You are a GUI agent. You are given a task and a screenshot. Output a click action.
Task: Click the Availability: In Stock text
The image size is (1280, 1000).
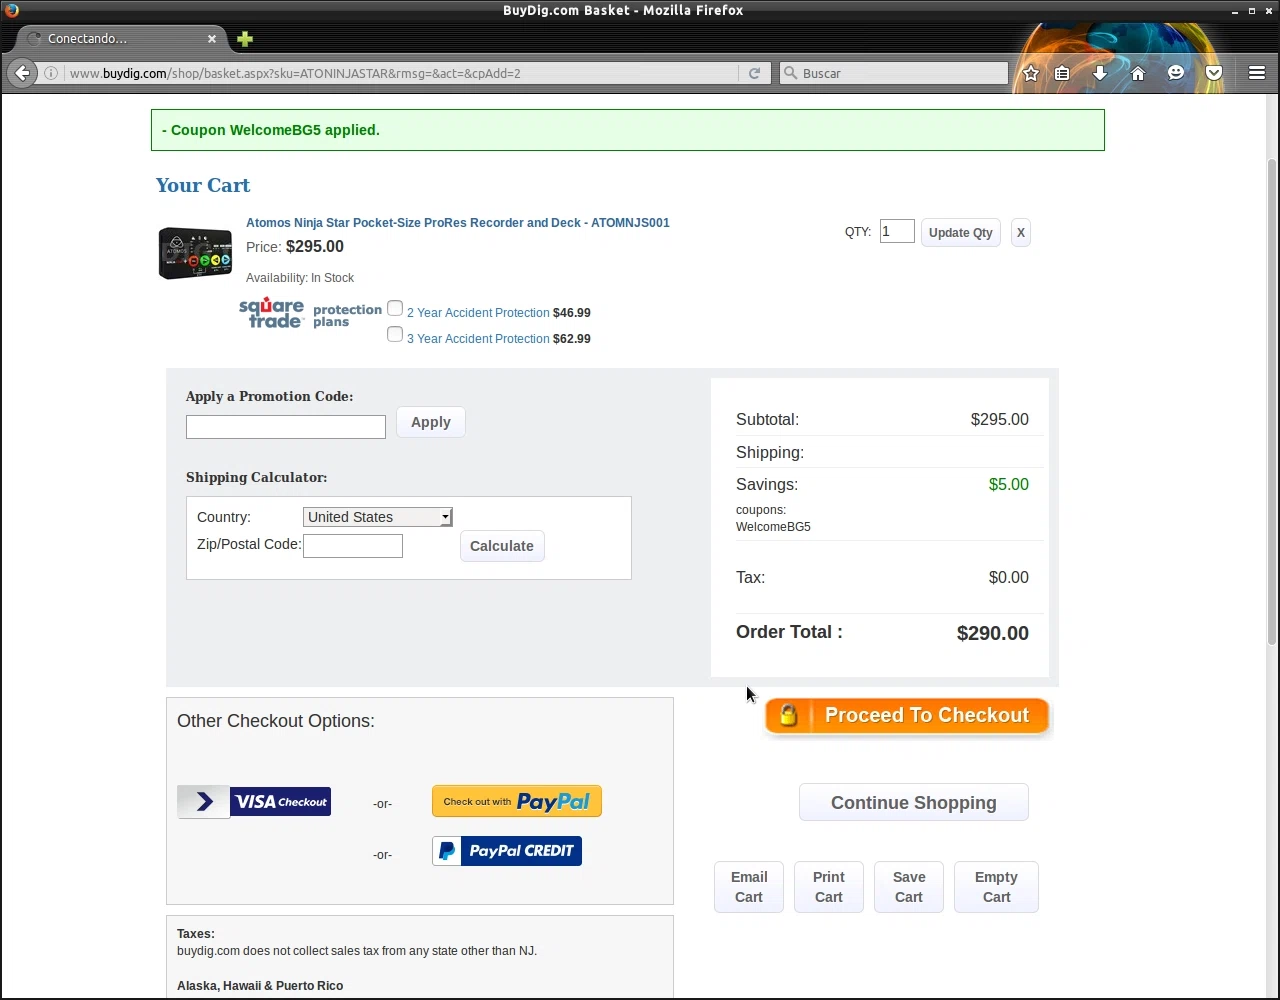pos(300,278)
